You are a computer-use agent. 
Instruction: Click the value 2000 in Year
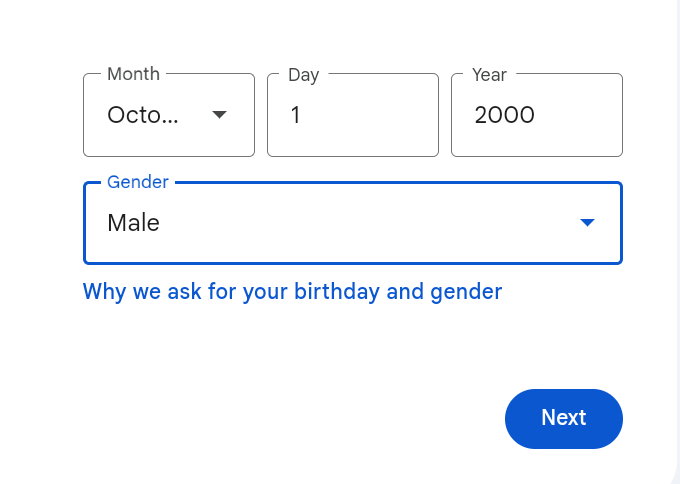[504, 115]
